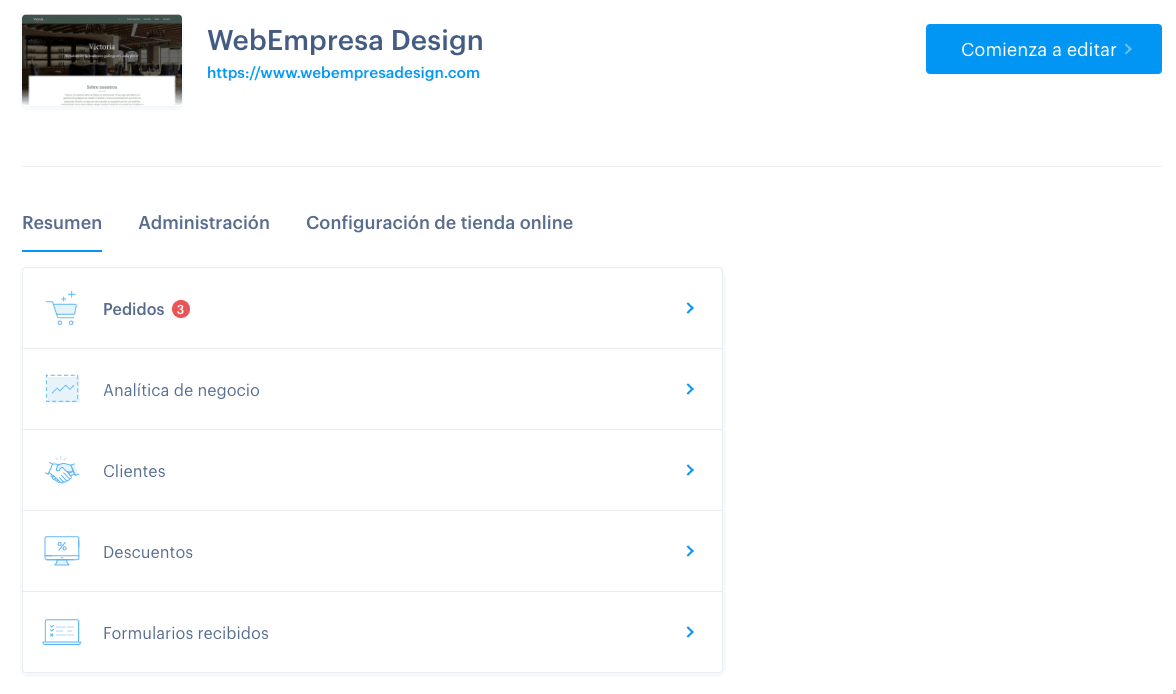Screen dimensions: 1176x694
Task: Click the Analítica de negocio chart icon
Action: pos(62,389)
